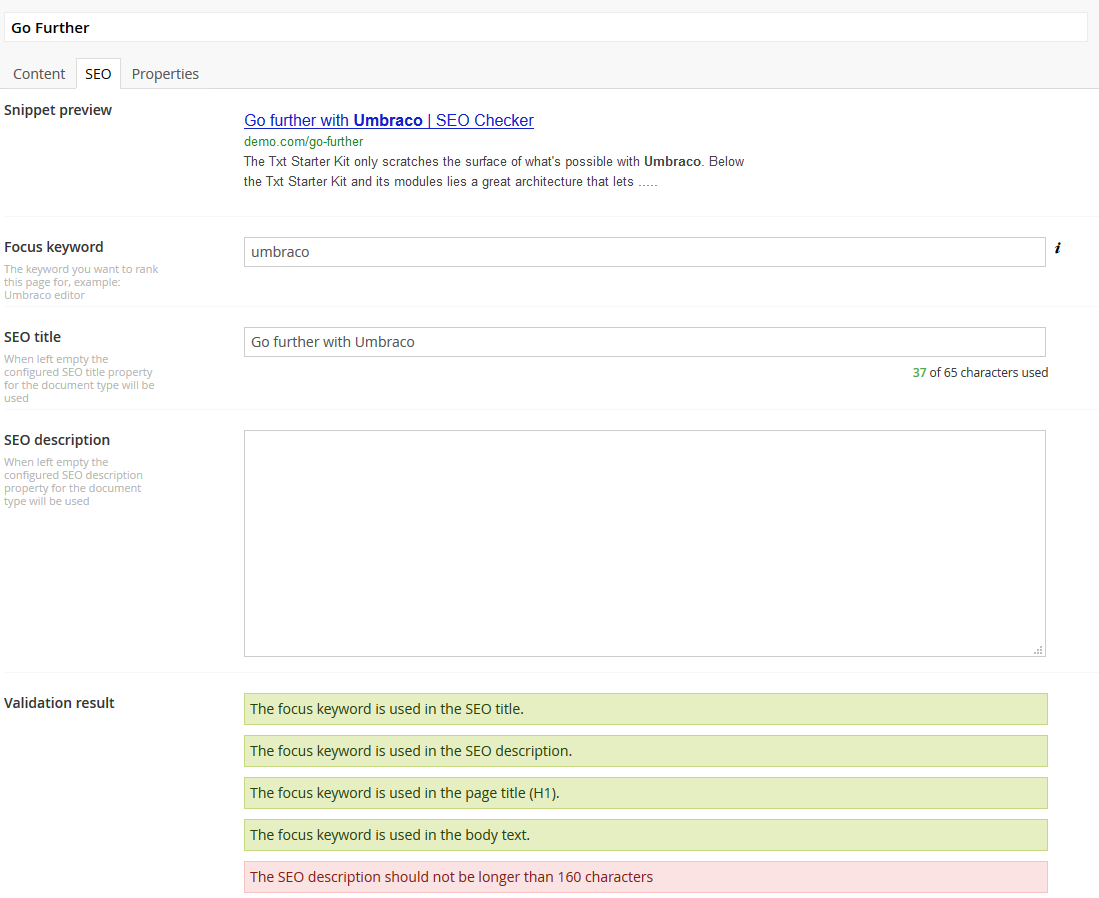Click the Focus keyword input field

click(644, 252)
